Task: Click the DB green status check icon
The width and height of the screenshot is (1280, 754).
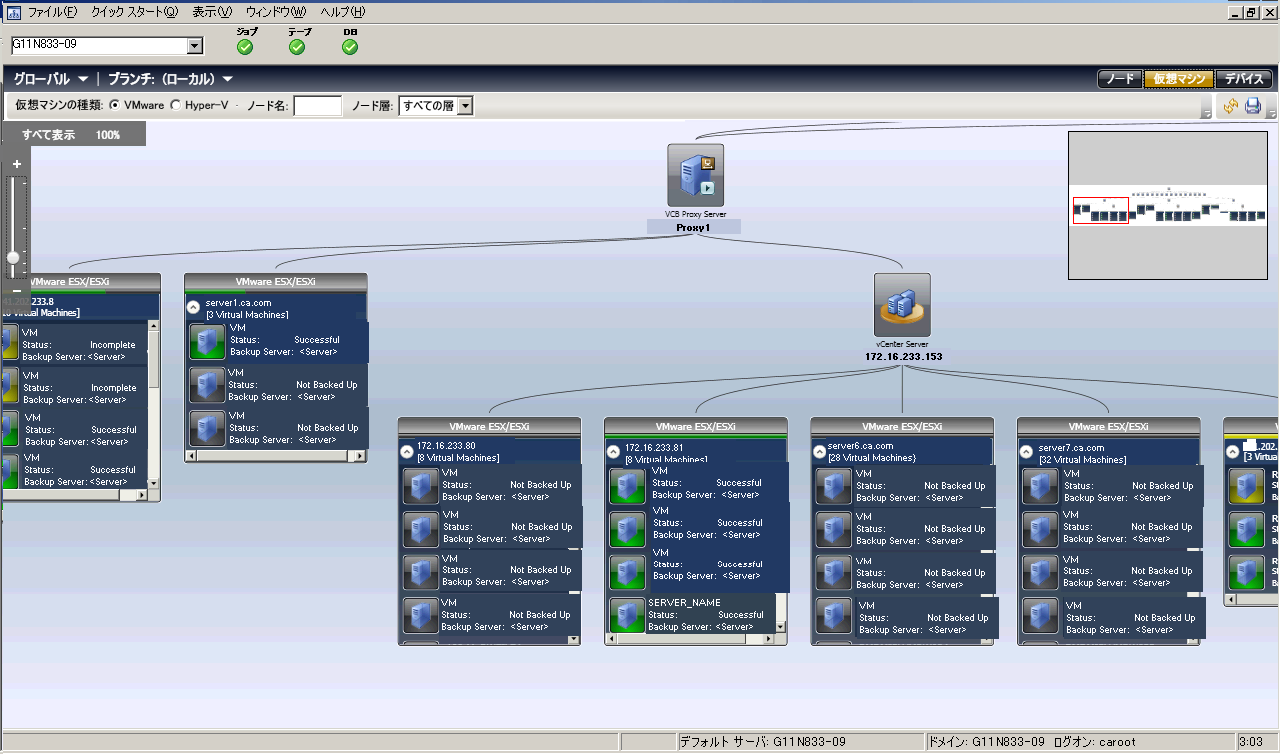Action: click(x=350, y=47)
